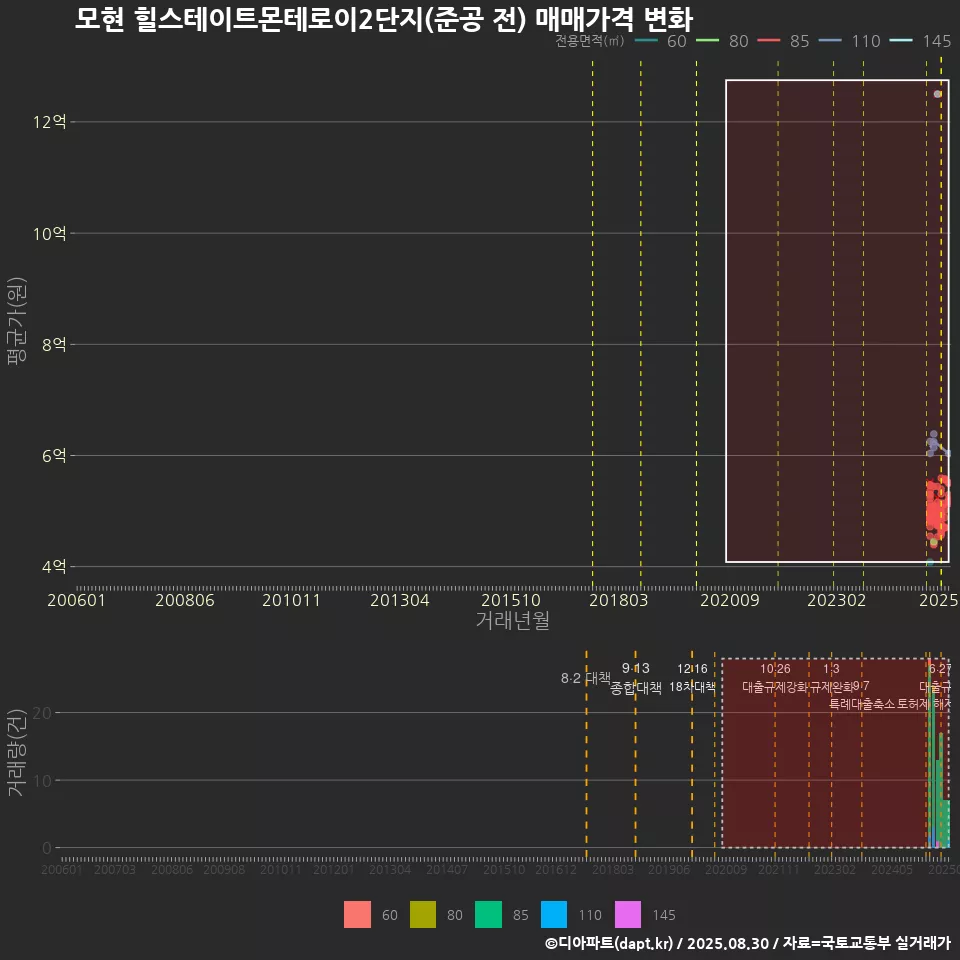Click the 6억 y-axis label
The height and width of the screenshot is (960, 960).
54,456
